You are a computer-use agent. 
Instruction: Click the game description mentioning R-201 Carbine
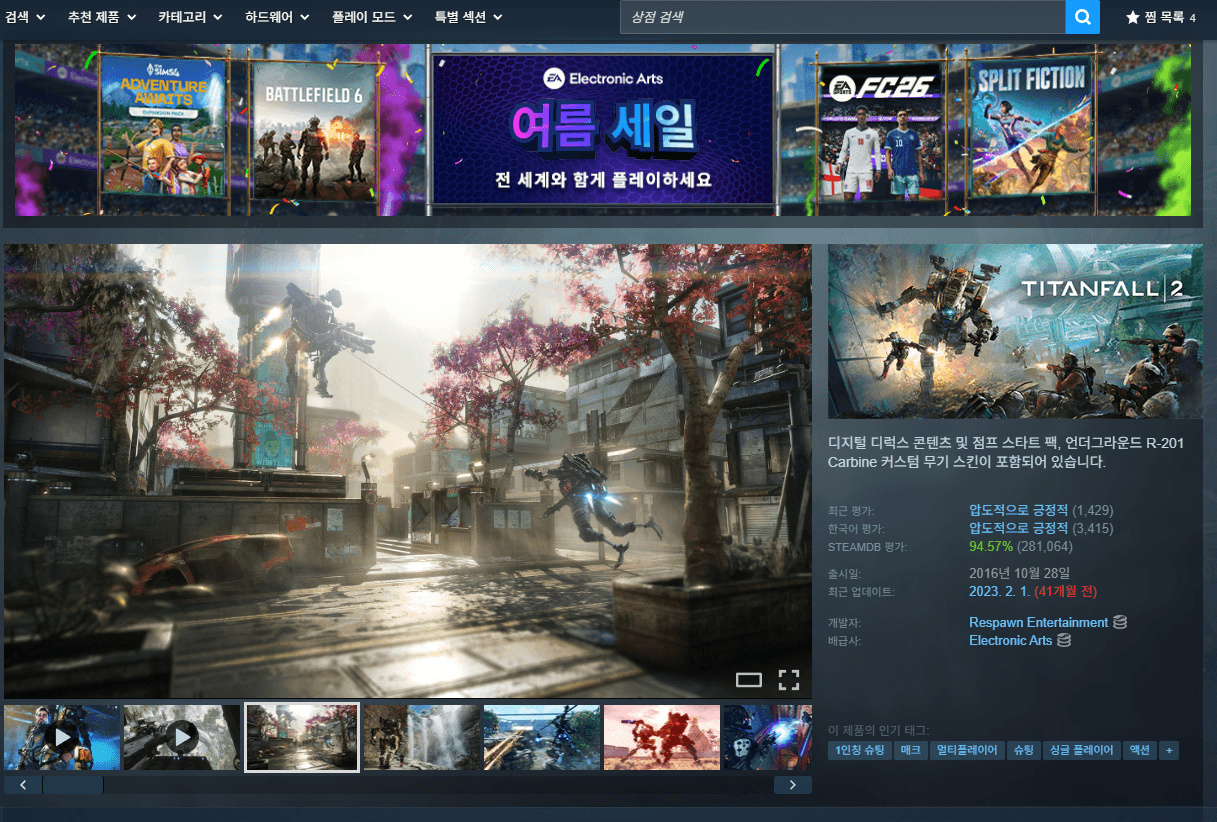tap(1006, 452)
